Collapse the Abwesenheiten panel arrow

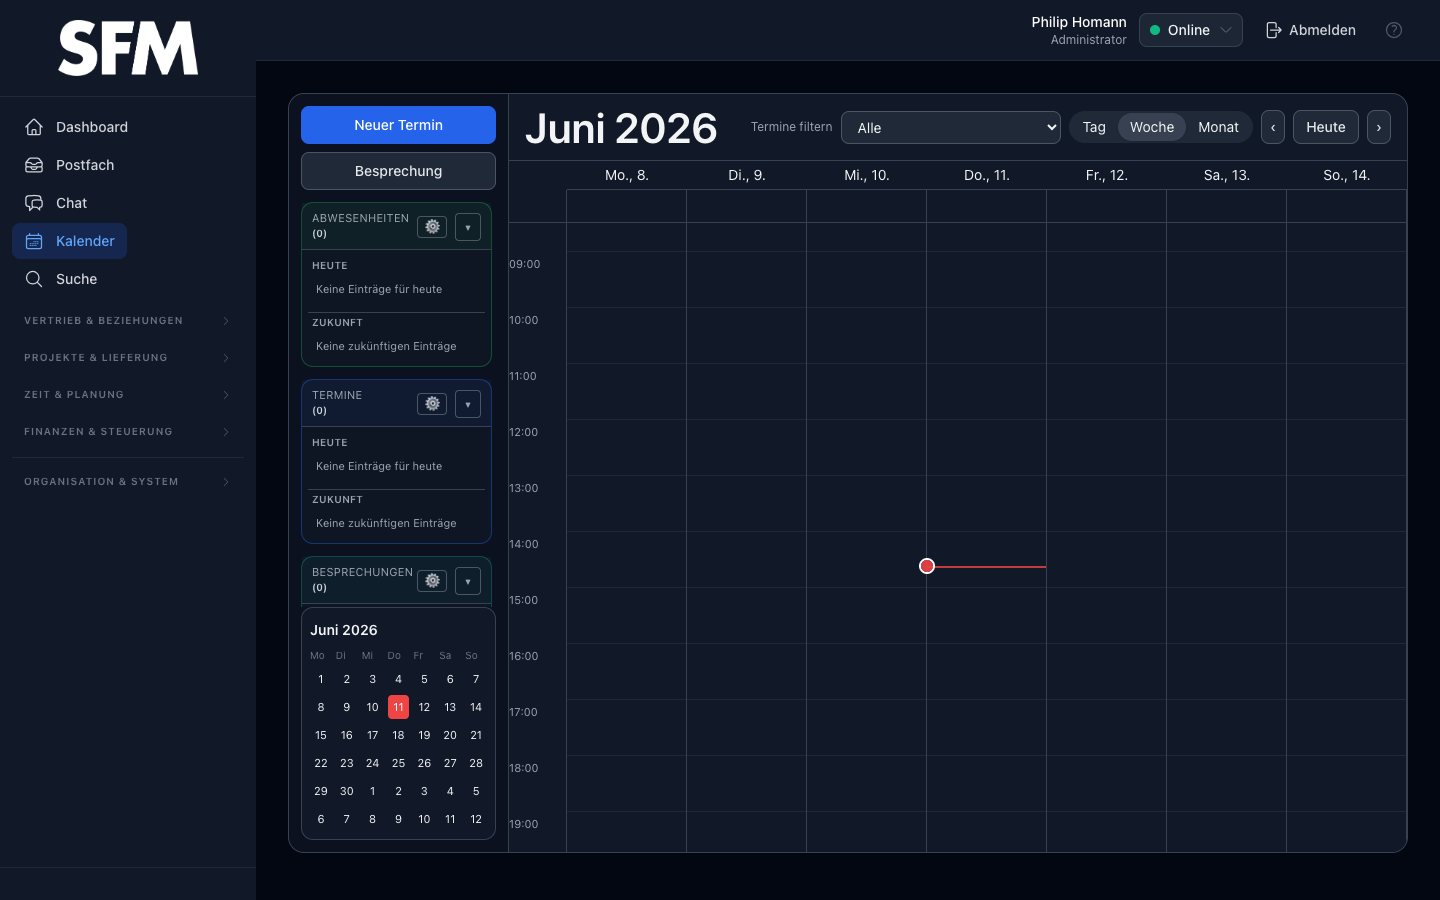click(x=468, y=227)
